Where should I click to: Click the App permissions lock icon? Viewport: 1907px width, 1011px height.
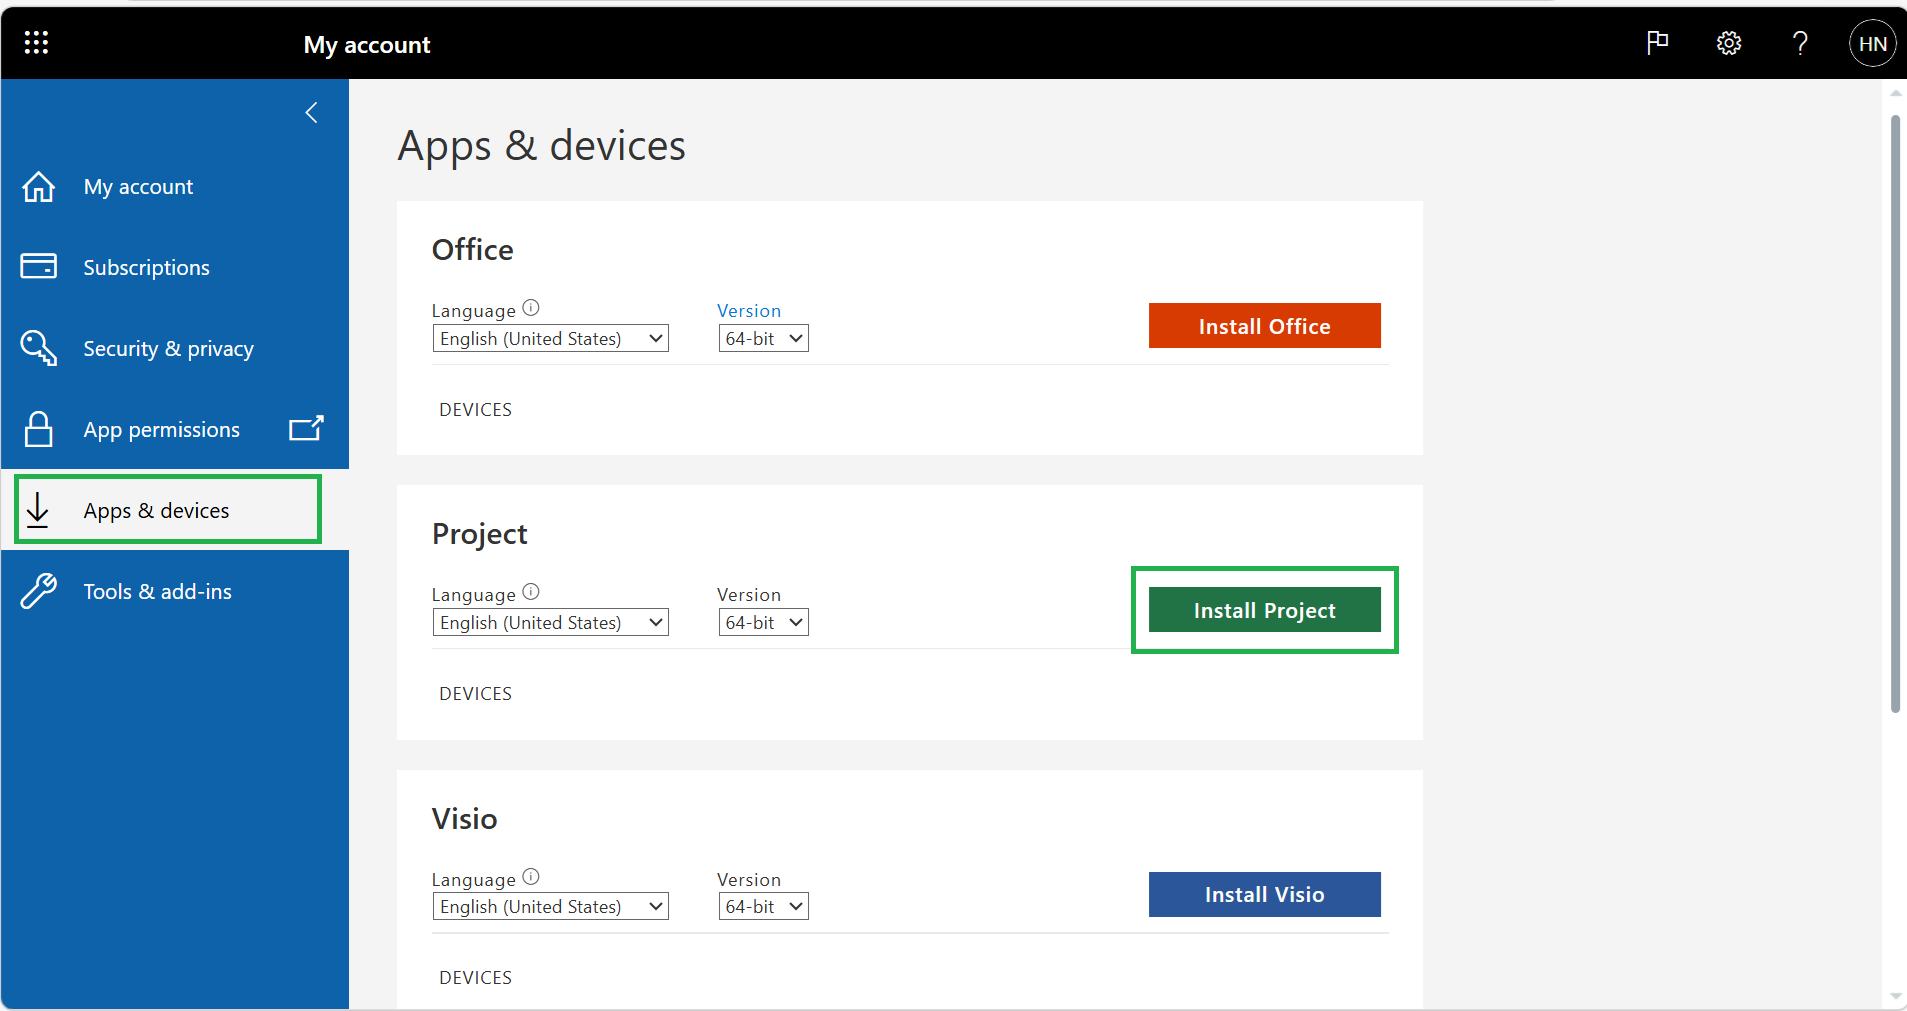point(39,429)
